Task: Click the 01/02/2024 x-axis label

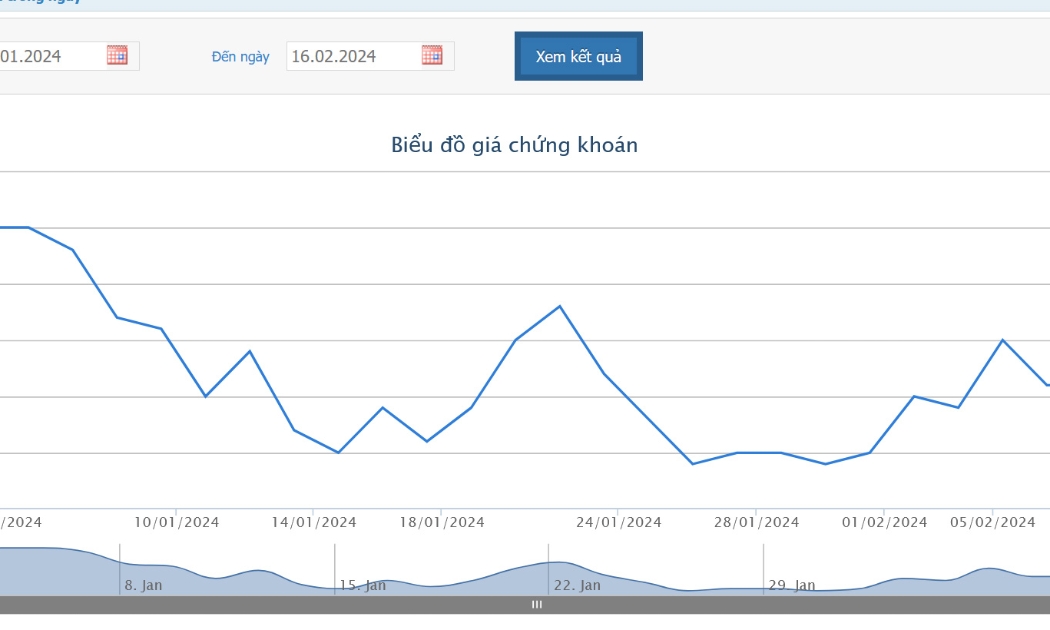Action: (x=885, y=522)
